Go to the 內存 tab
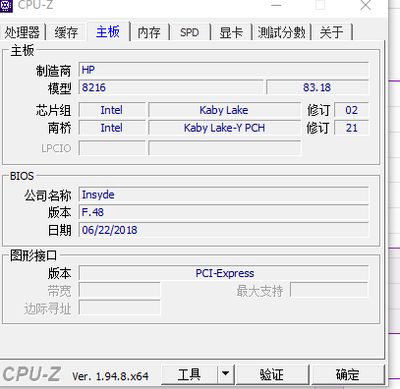The width and height of the screenshot is (400, 389). 149,32
